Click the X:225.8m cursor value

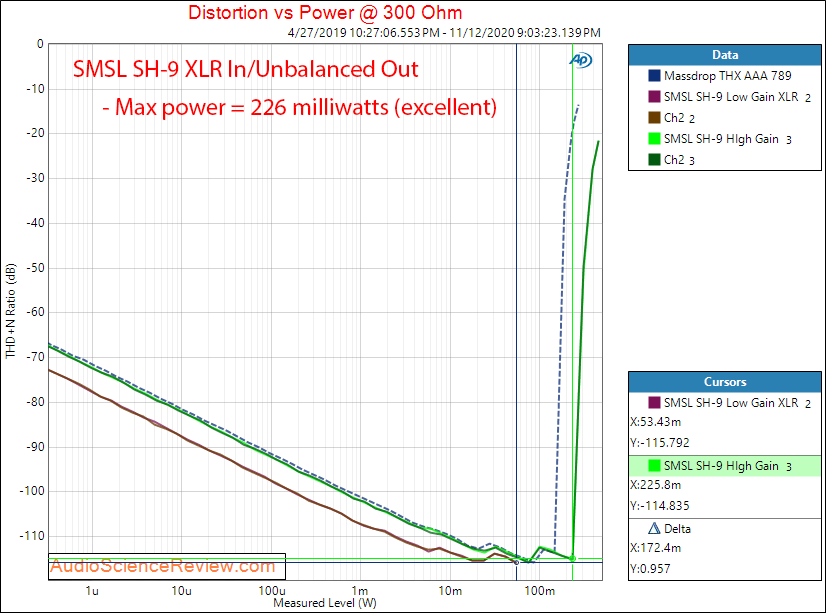point(655,485)
